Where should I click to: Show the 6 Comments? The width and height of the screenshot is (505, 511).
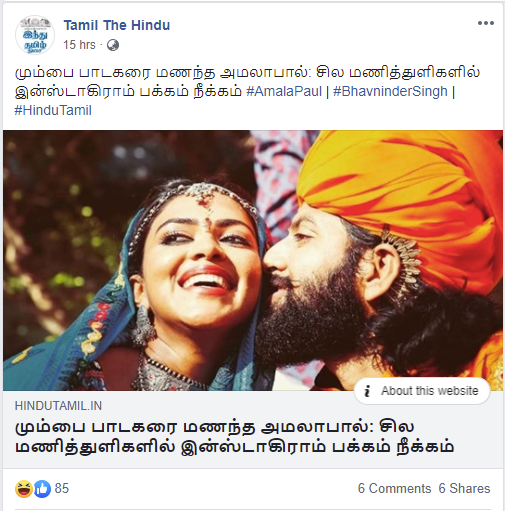click(x=394, y=489)
